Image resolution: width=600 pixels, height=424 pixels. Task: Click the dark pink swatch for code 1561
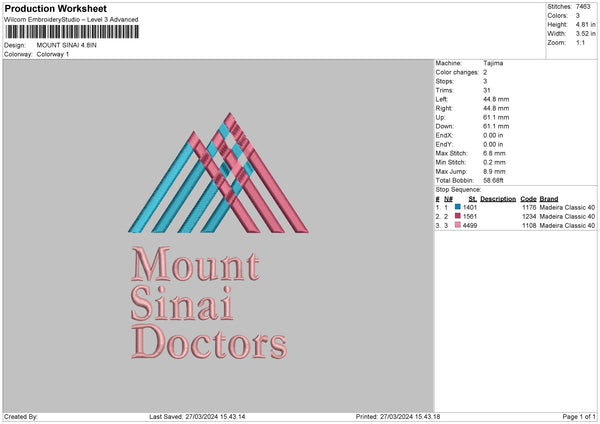458,216
